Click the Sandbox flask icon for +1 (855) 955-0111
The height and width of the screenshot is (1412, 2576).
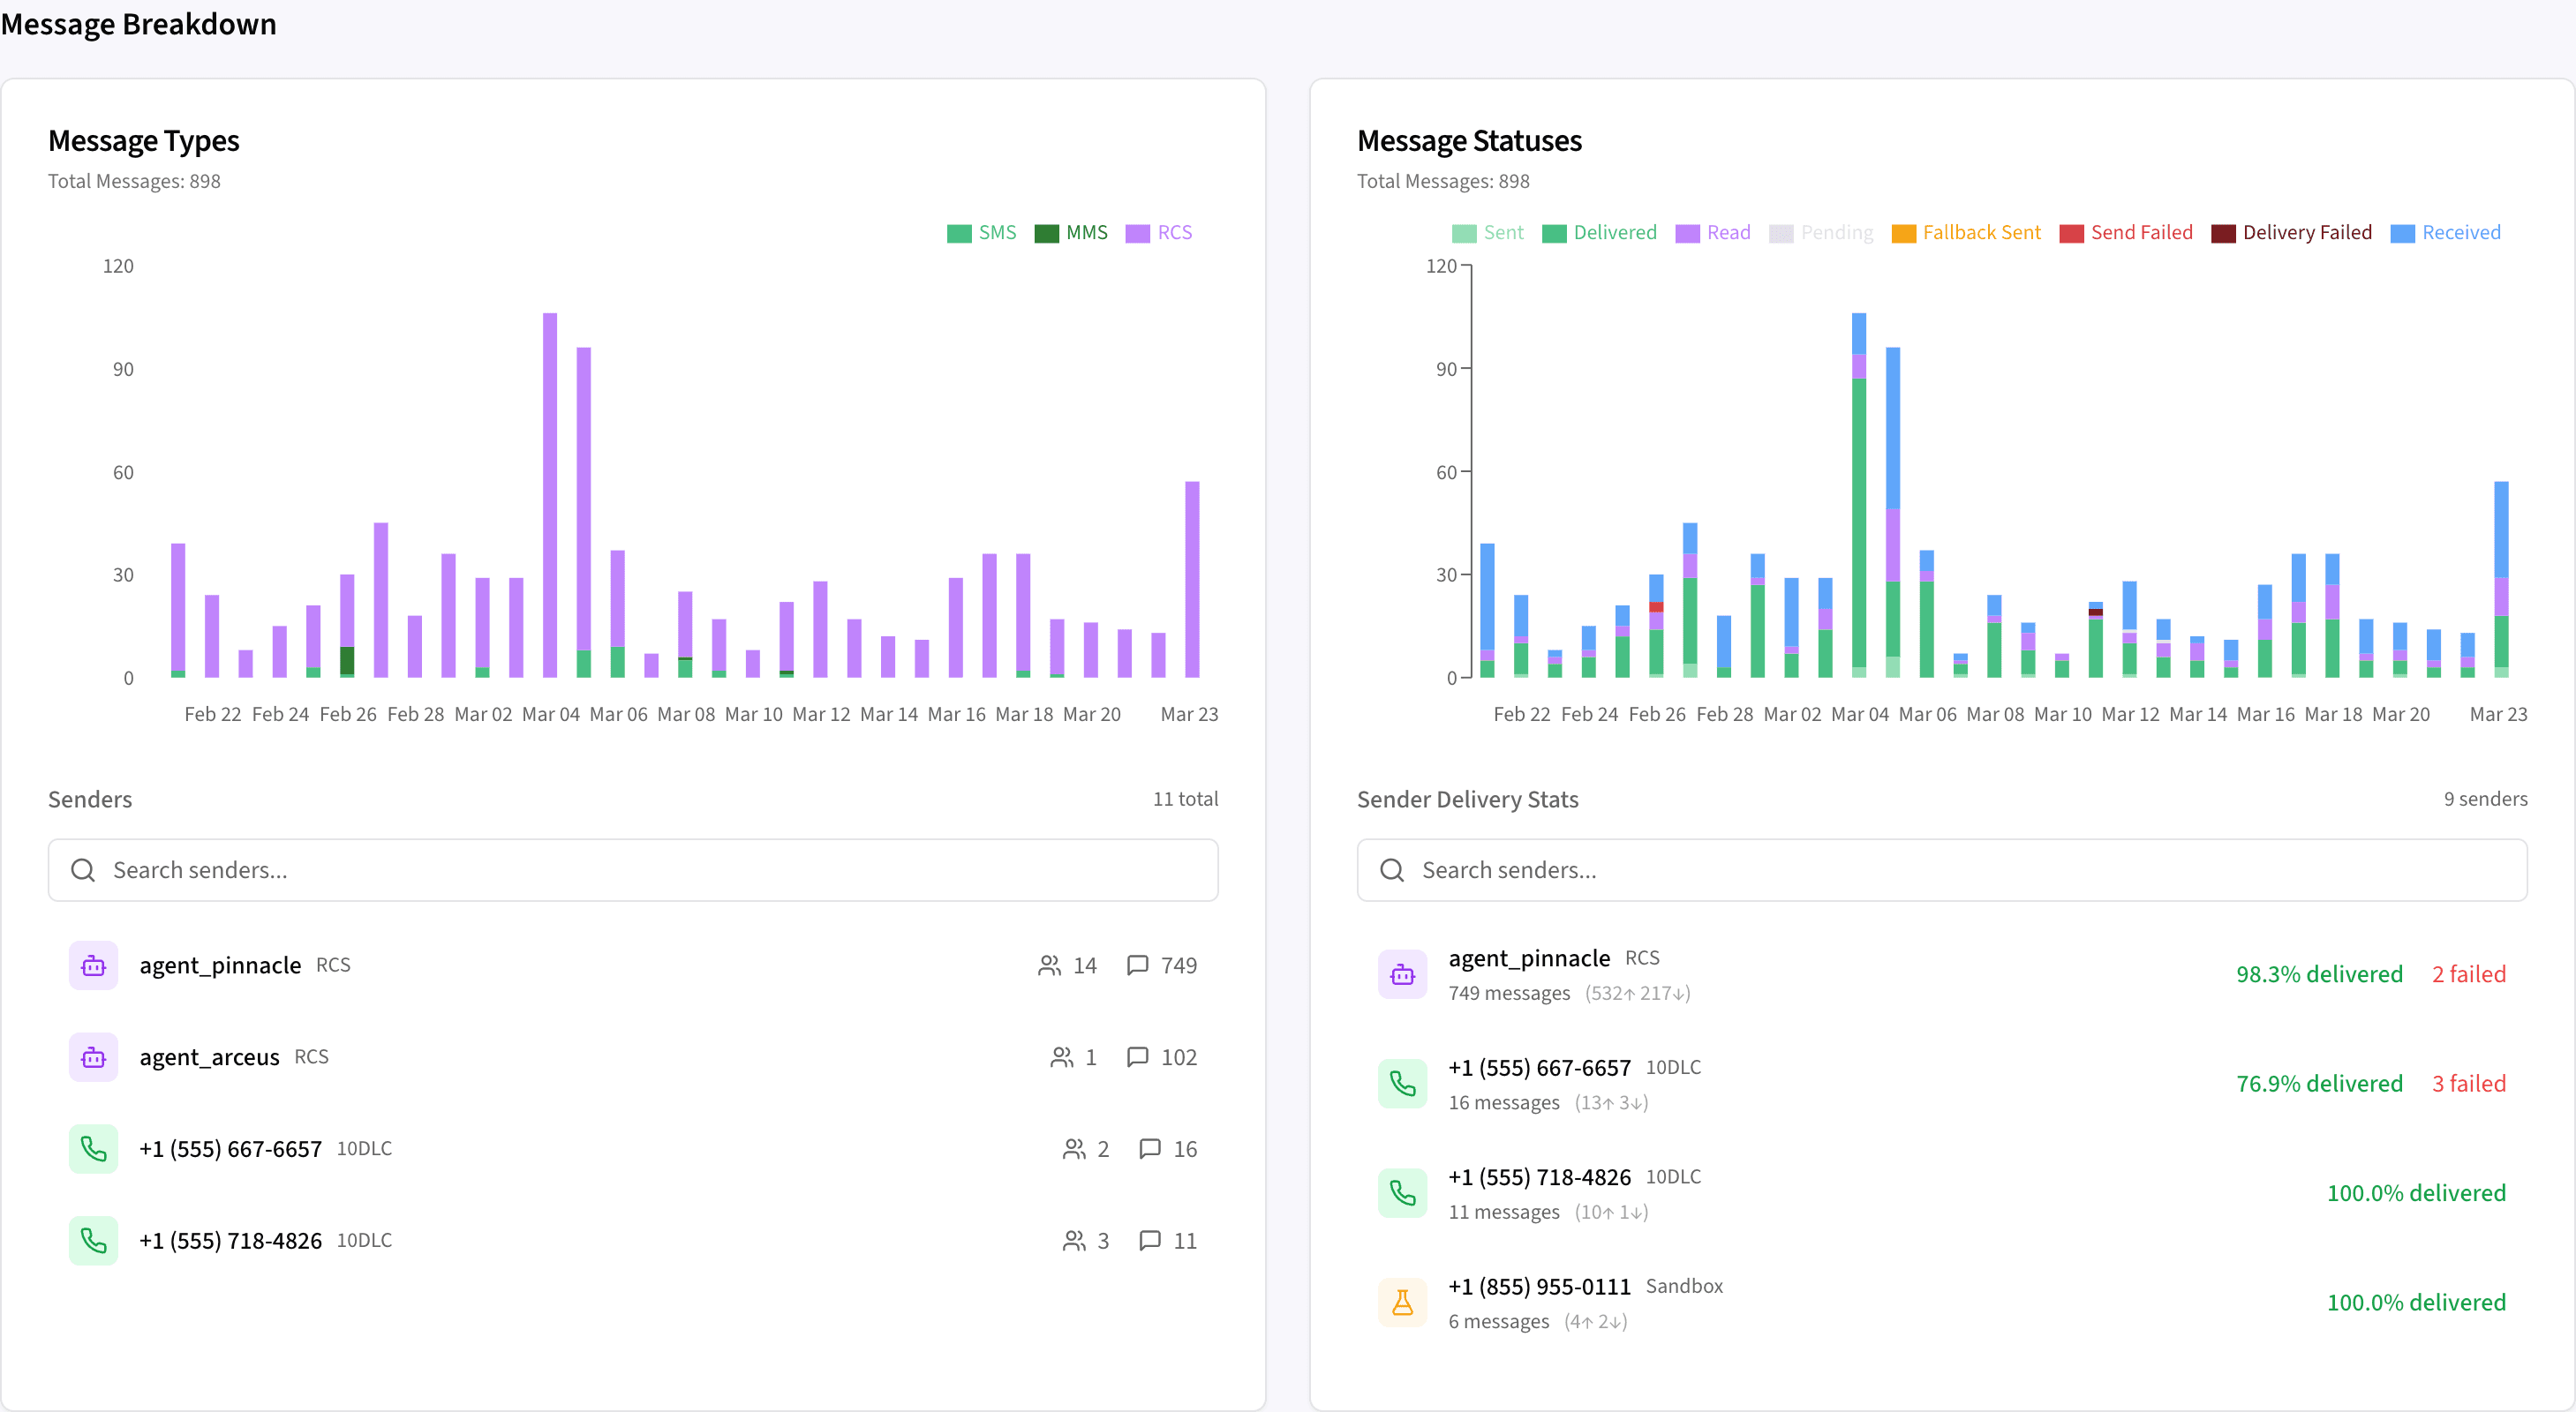coord(1403,1302)
